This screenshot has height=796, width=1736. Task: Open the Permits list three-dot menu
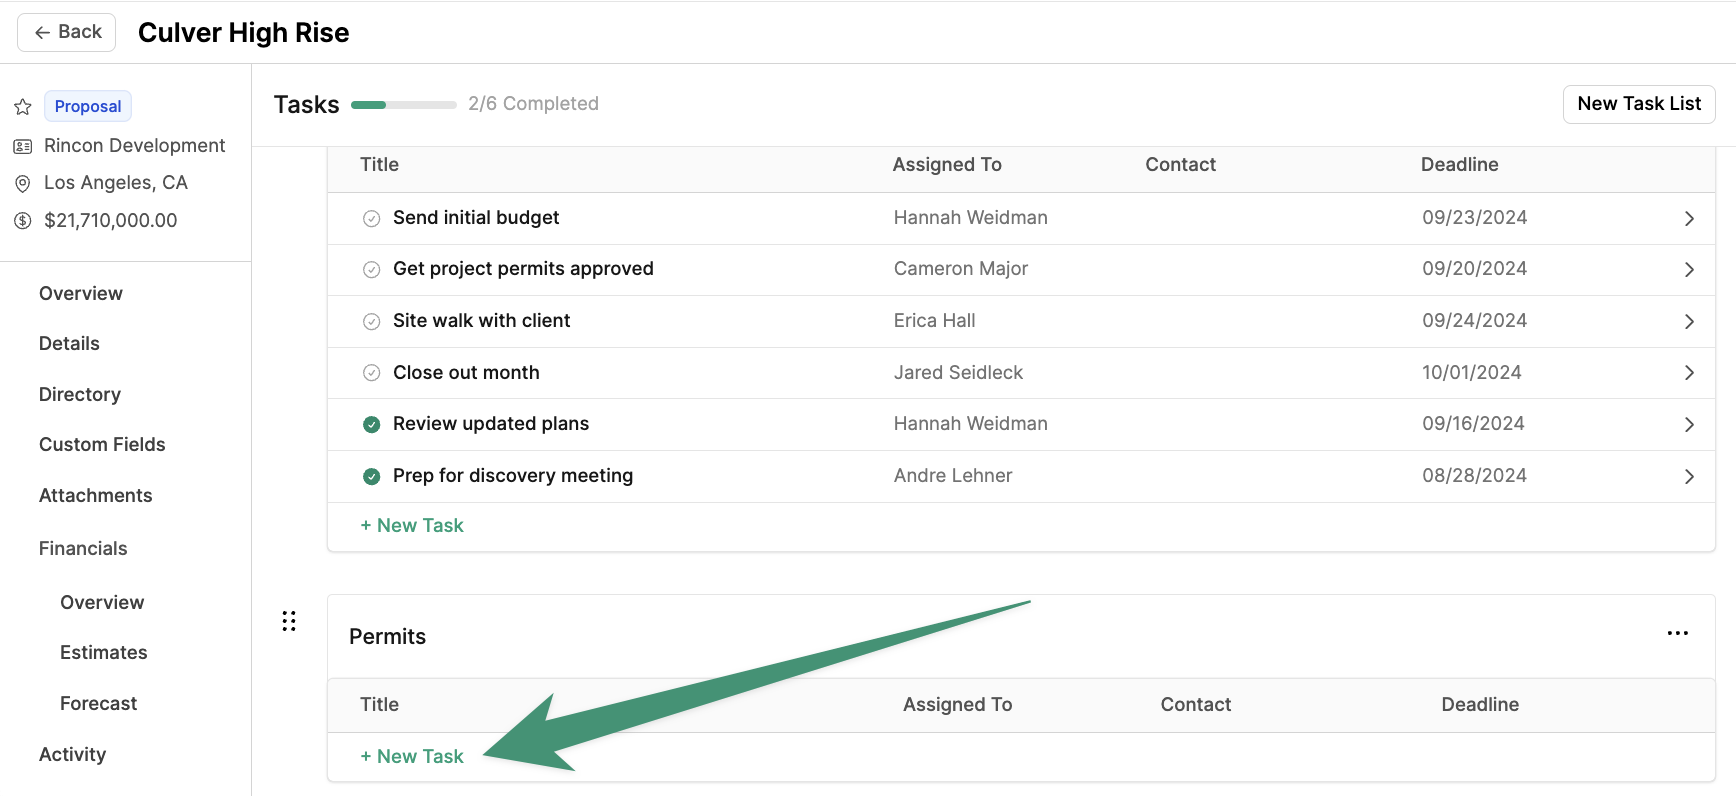click(x=1678, y=633)
